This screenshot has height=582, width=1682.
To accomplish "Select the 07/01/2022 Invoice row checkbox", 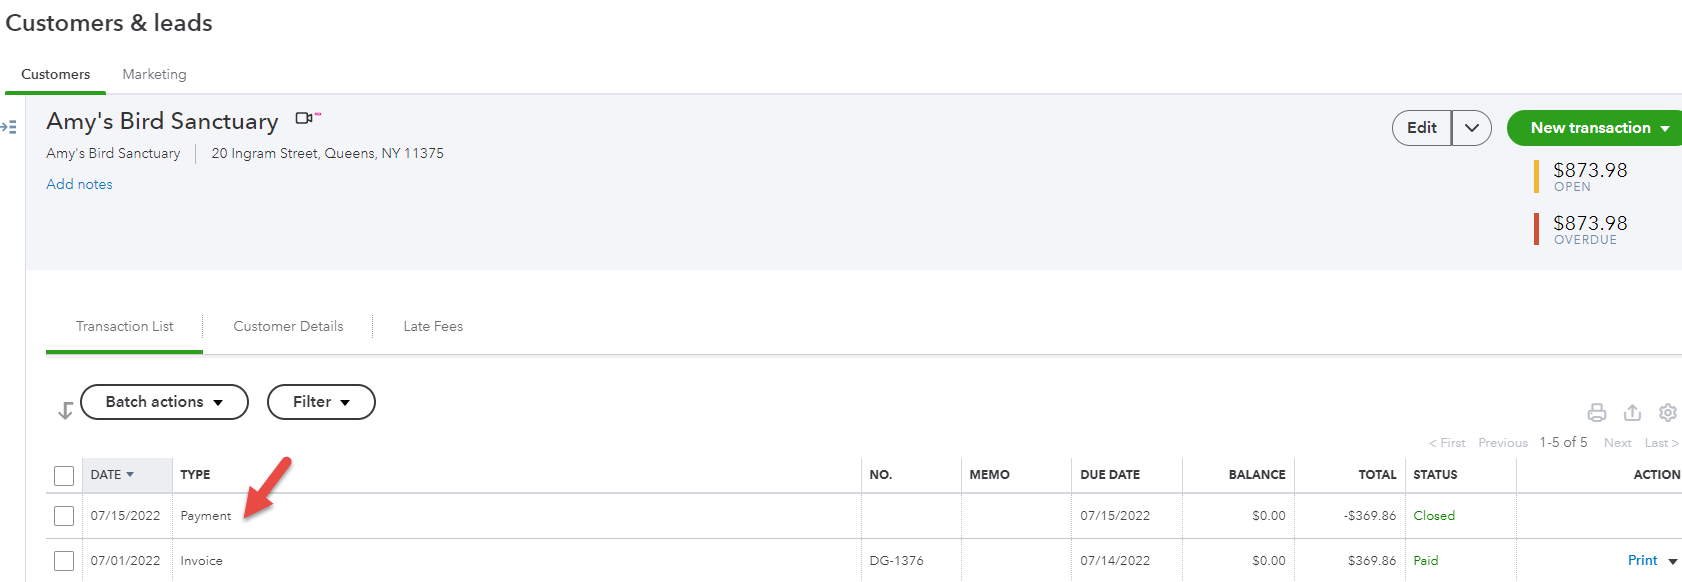I will coord(64,561).
